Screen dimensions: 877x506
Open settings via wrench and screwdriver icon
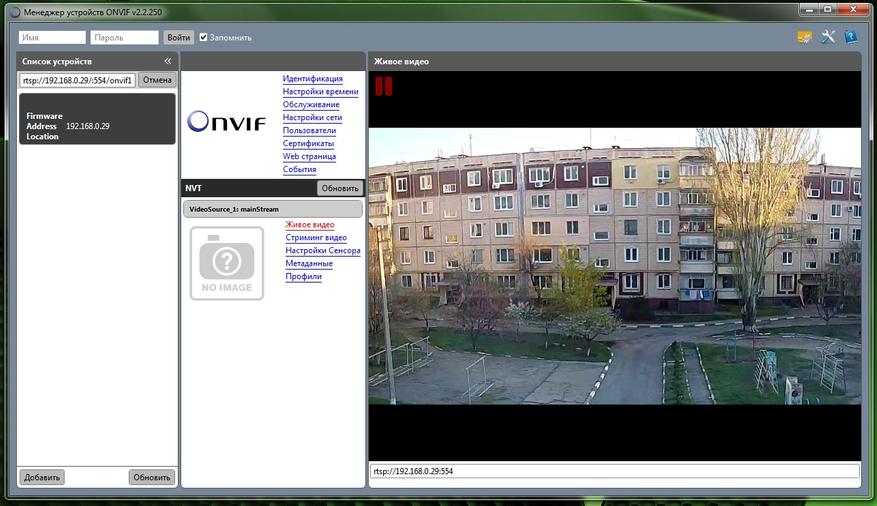828,37
